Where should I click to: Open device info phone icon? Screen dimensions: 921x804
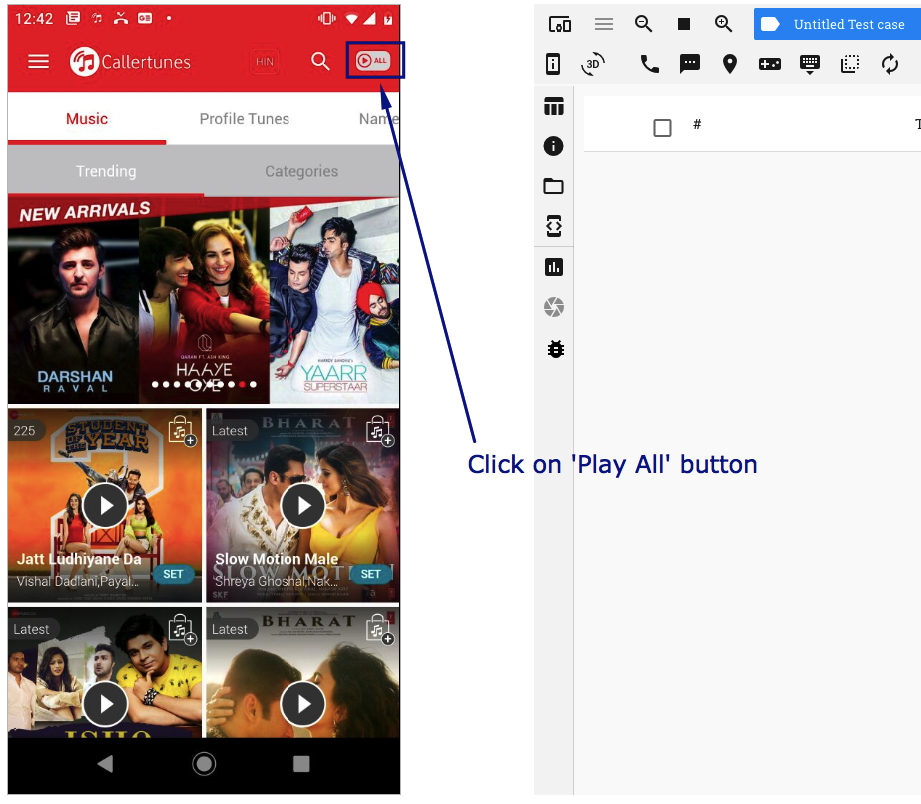553,64
